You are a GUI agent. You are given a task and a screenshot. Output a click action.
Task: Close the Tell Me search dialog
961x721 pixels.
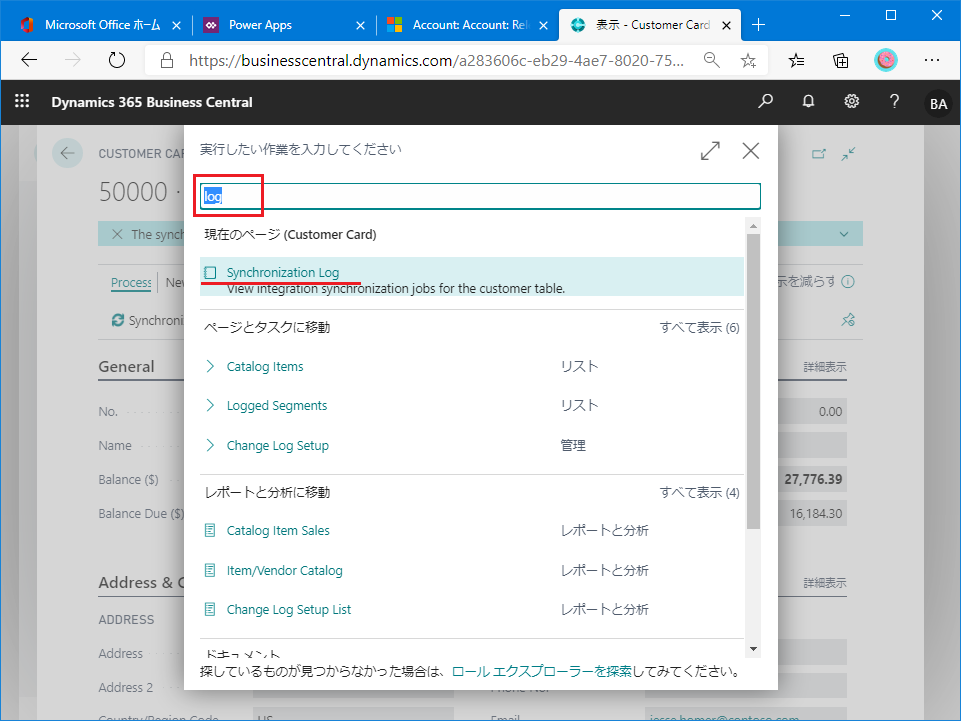(x=751, y=151)
